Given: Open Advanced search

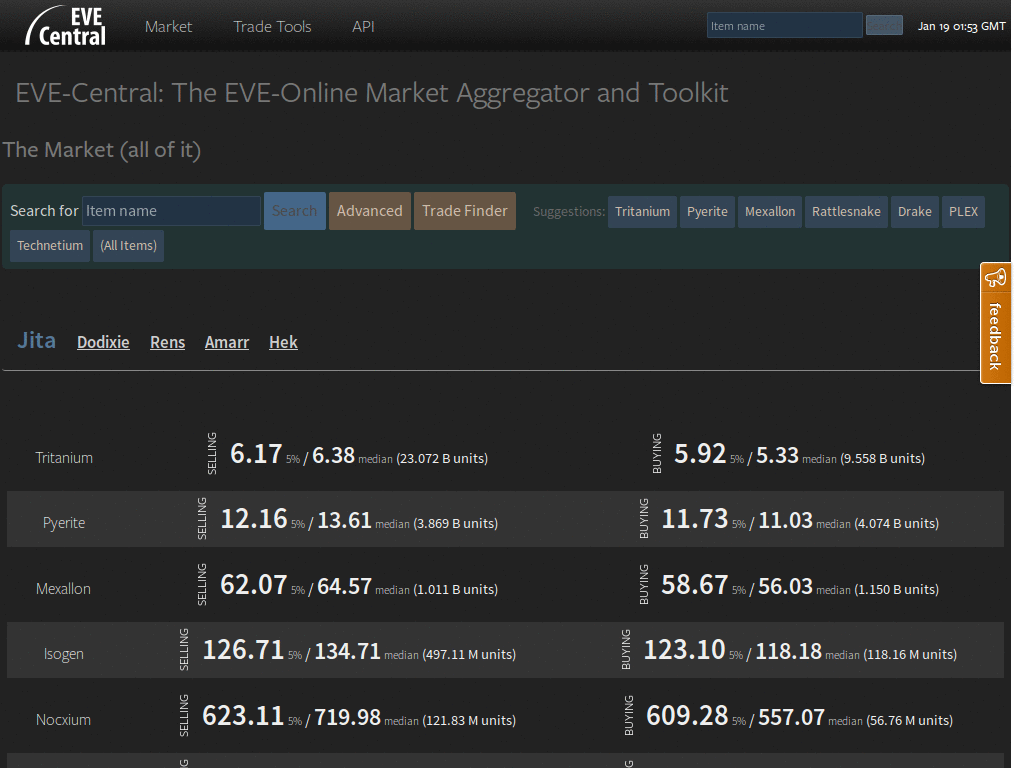Looking at the screenshot, I should [x=370, y=211].
